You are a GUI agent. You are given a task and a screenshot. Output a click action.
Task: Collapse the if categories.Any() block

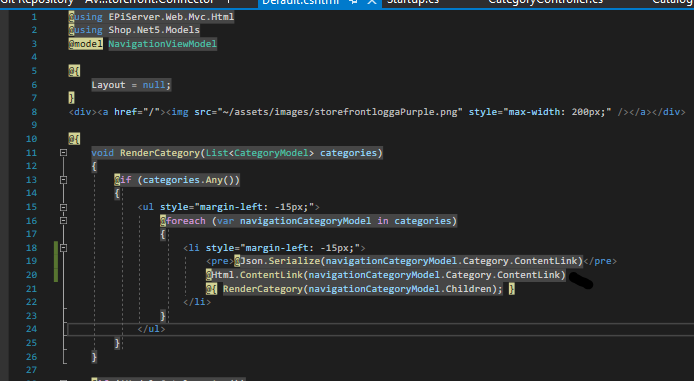[x=63, y=180]
